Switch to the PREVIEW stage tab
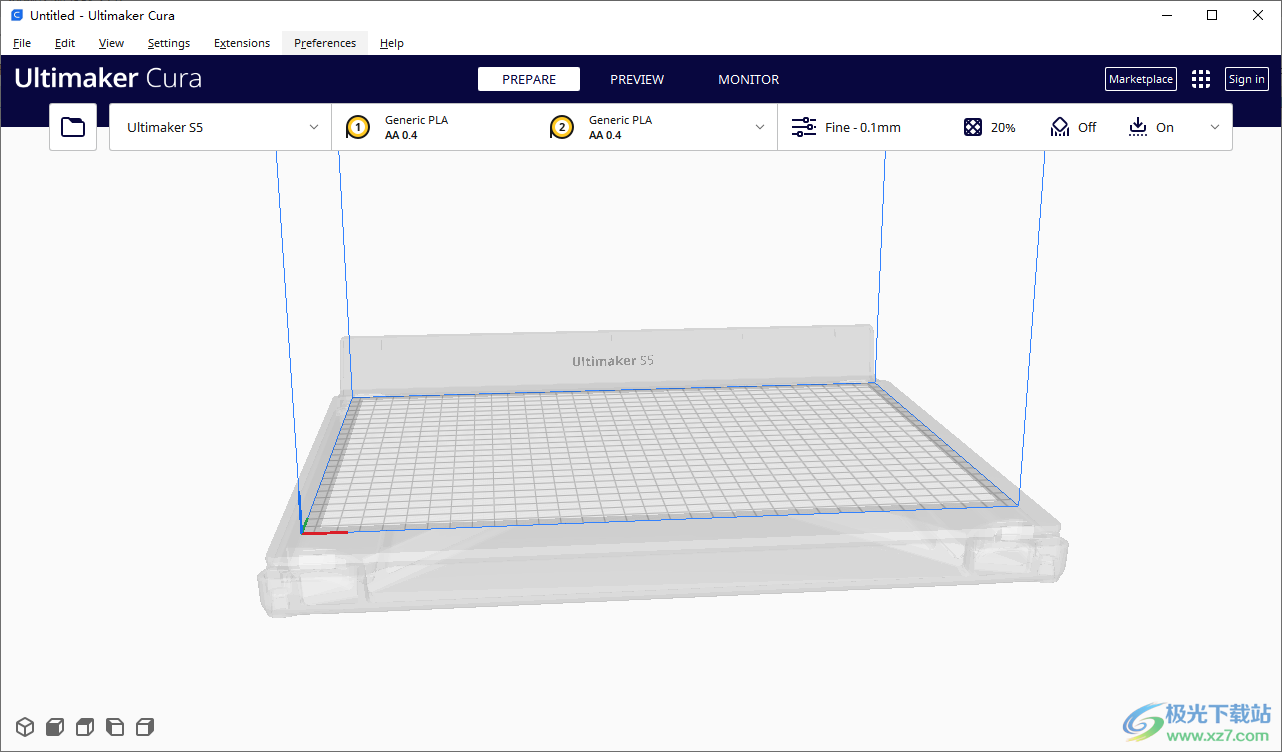Image resolution: width=1282 pixels, height=752 pixels. (x=637, y=79)
